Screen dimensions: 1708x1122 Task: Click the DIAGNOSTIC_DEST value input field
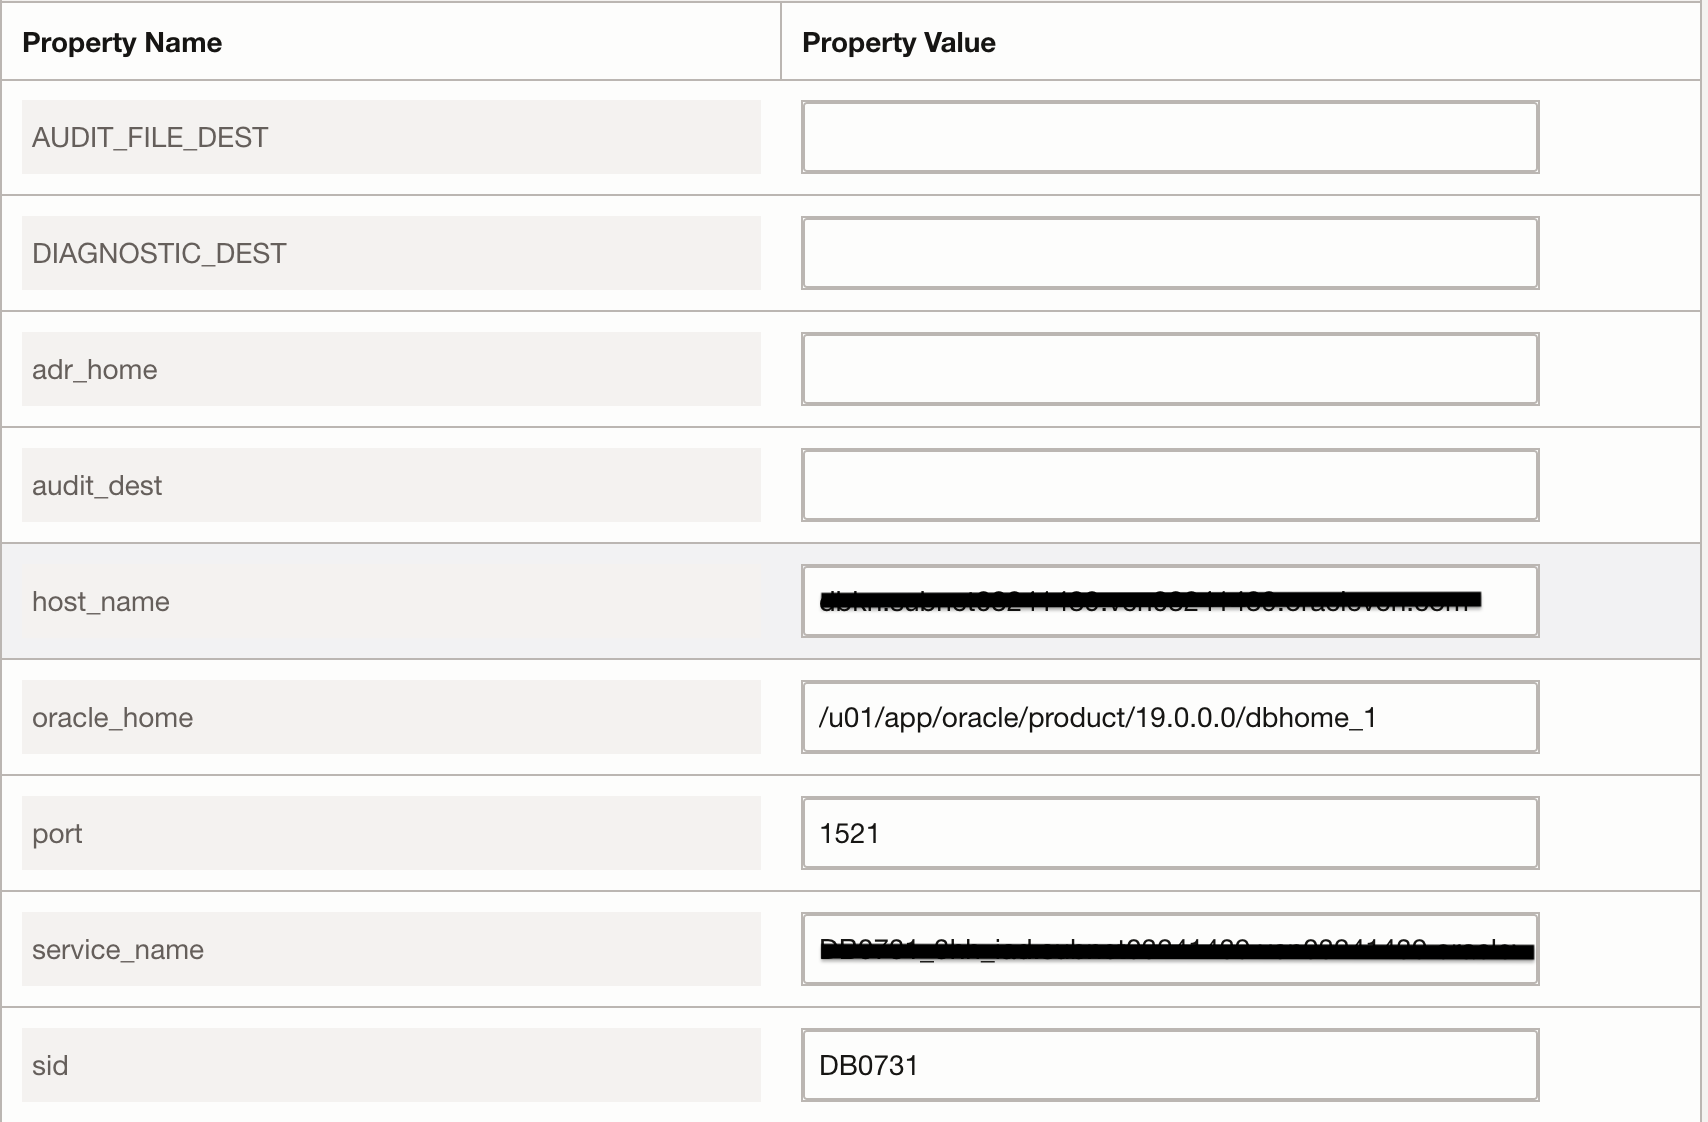click(x=1168, y=253)
